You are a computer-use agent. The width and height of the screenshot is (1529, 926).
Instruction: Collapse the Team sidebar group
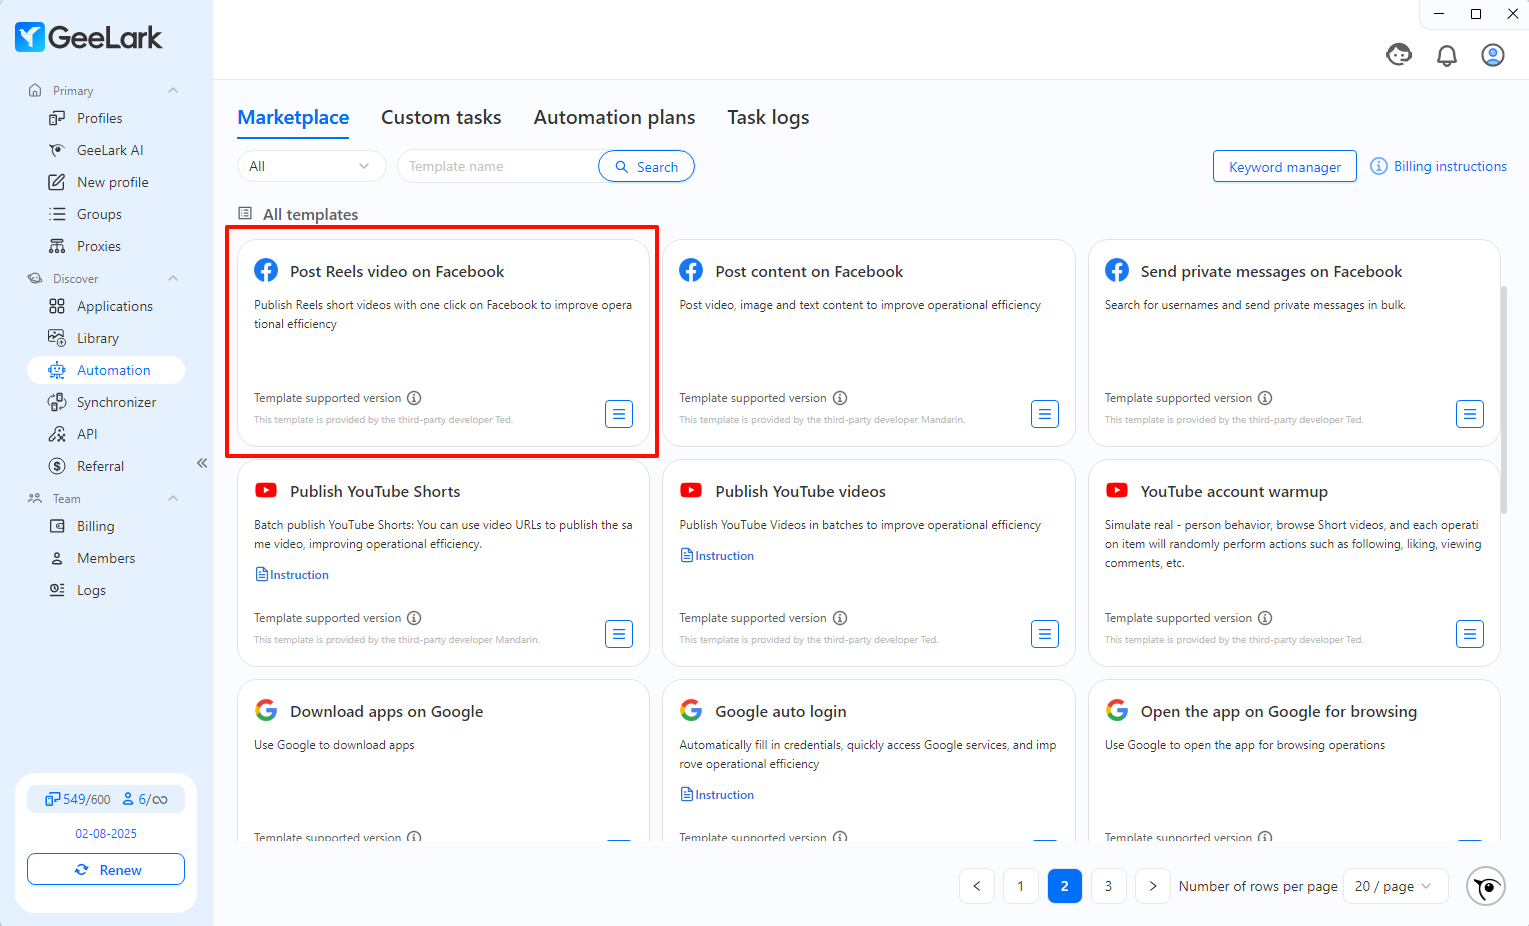click(173, 498)
